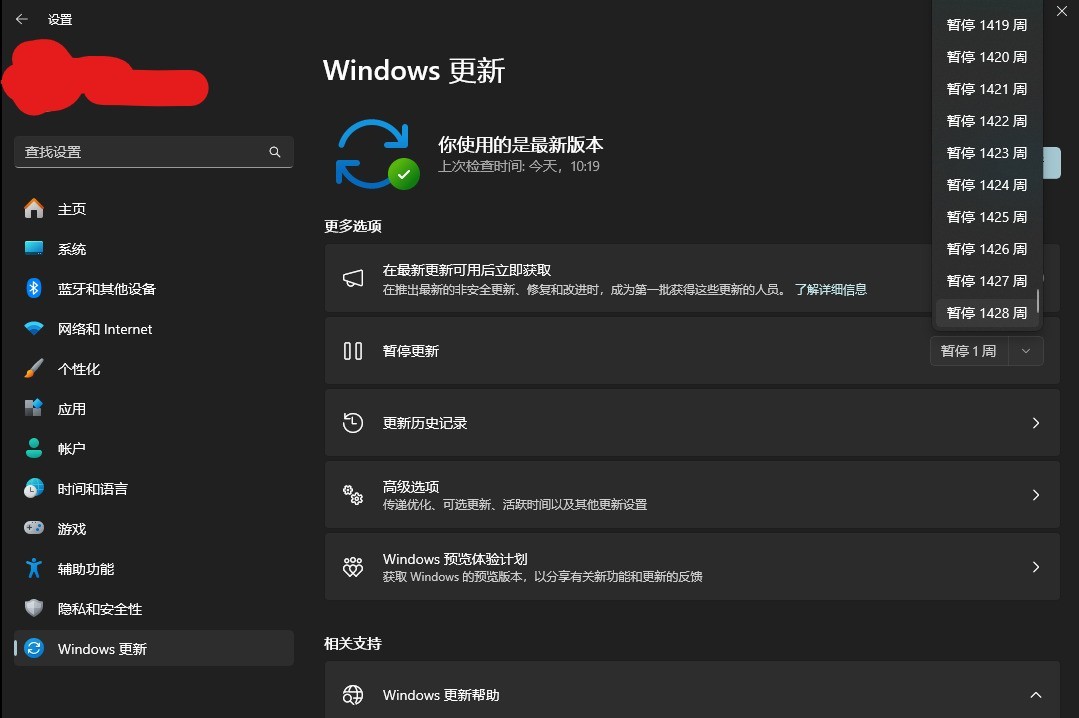The image size is (1079, 718).
Task: Select 帐户 from the sidebar
Action: pyautogui.click(x=71, y=448)
